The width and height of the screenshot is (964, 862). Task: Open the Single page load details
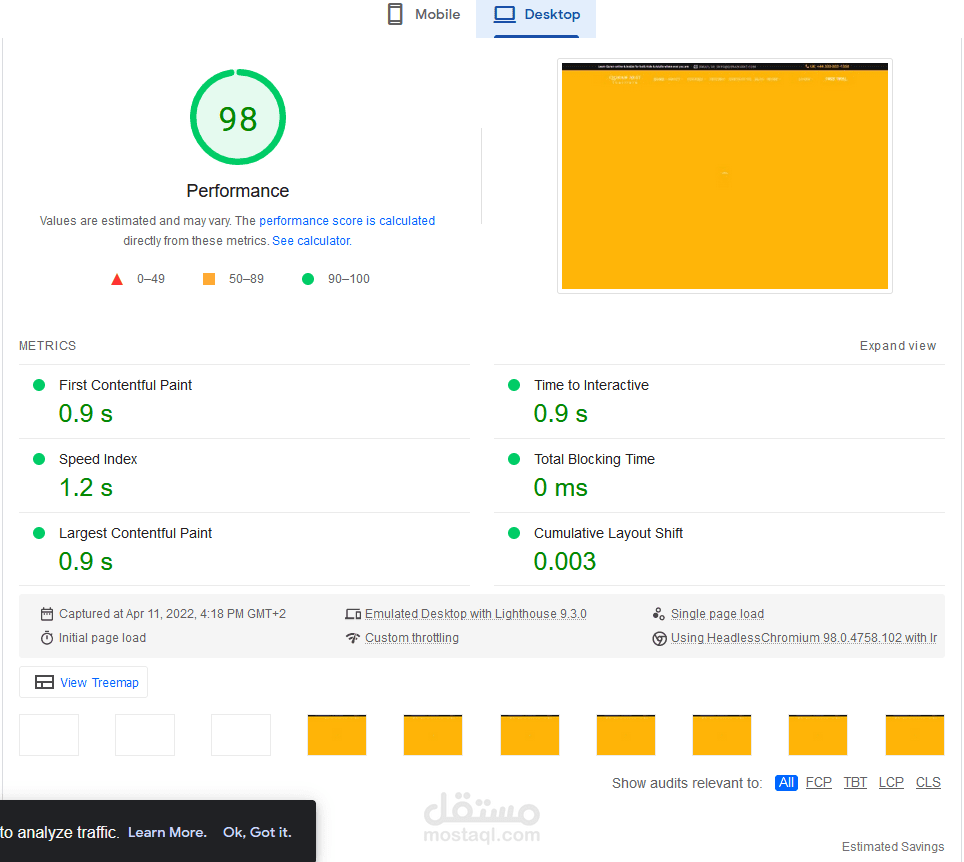tap(717, 614)
